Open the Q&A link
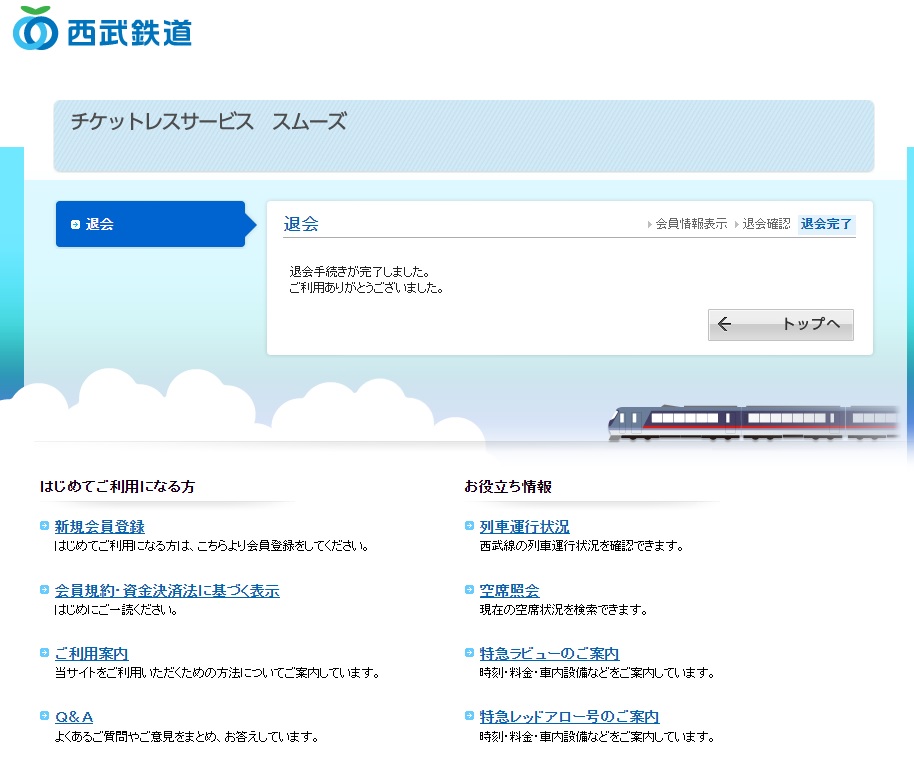This screenshot has height=762, width=914. (x=74, y=717)
